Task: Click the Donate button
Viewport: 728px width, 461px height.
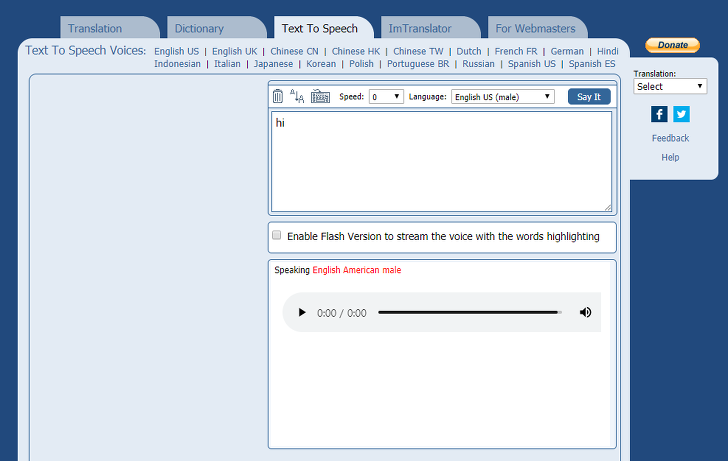Action: click(672, 45)
